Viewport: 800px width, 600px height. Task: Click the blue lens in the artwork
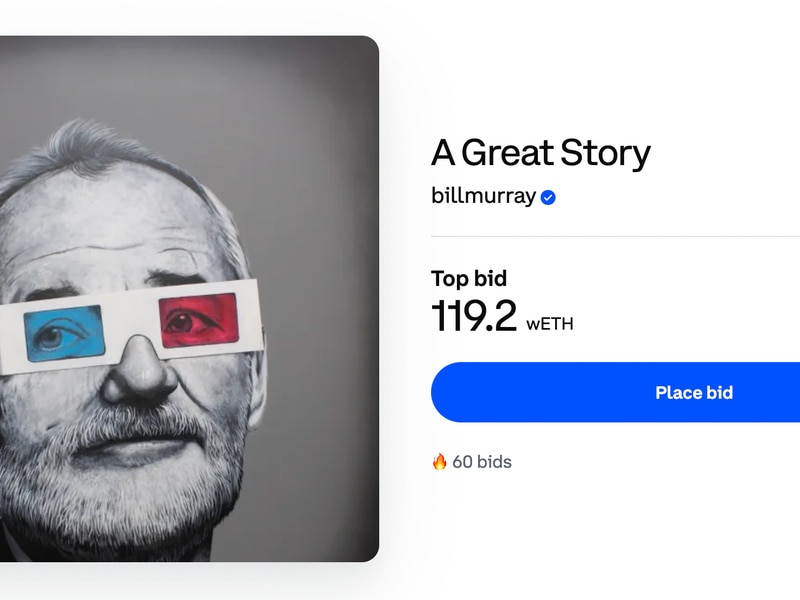point(64,333)
